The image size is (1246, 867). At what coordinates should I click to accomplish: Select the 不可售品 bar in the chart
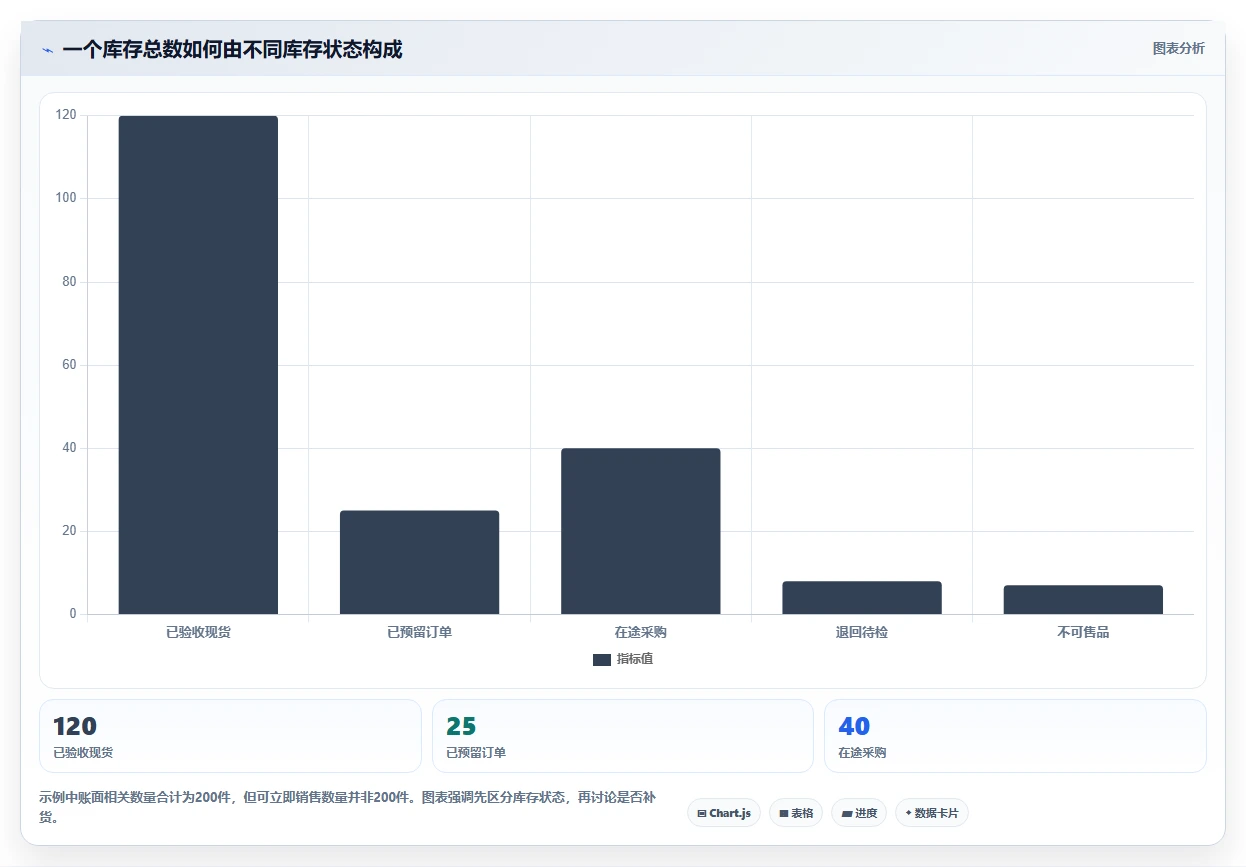(1083, 600)
